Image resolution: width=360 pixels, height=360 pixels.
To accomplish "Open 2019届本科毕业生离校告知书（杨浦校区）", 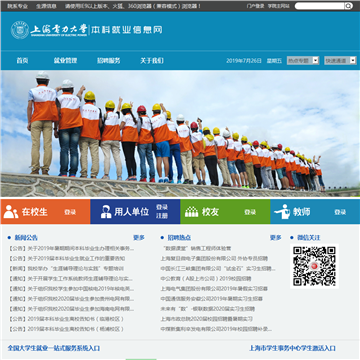I will (66, 329).
